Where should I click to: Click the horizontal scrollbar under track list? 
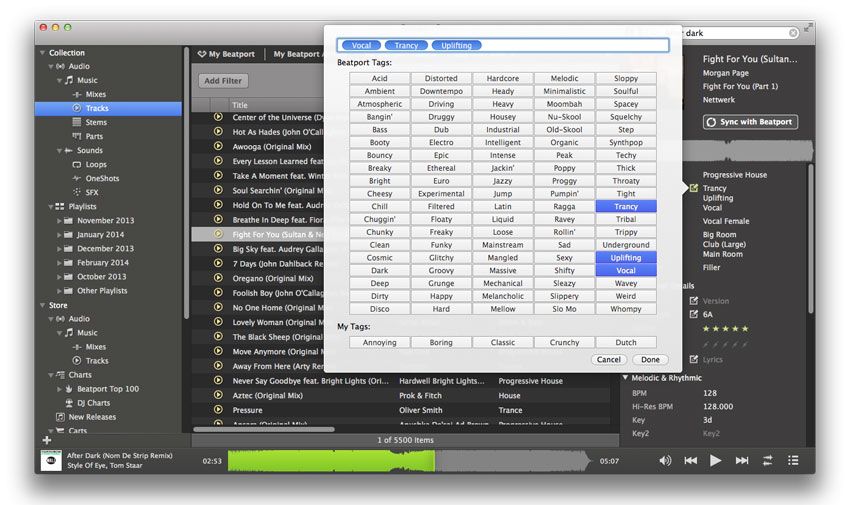[264, 429]
